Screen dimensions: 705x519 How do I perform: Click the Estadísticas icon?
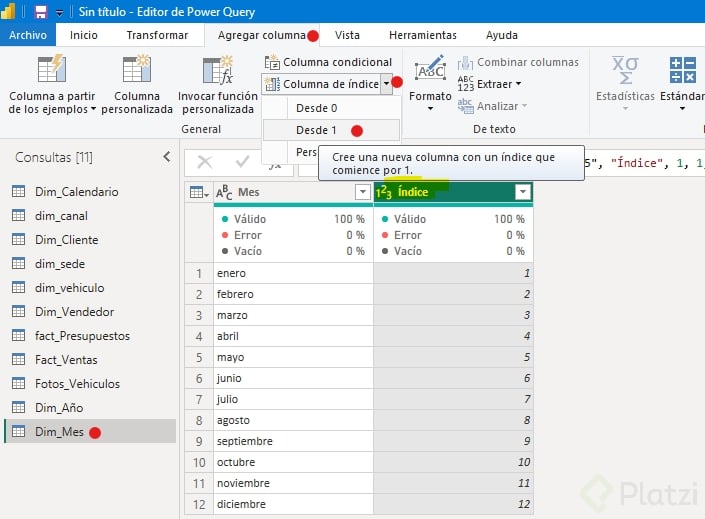click(x=625, y=70)
